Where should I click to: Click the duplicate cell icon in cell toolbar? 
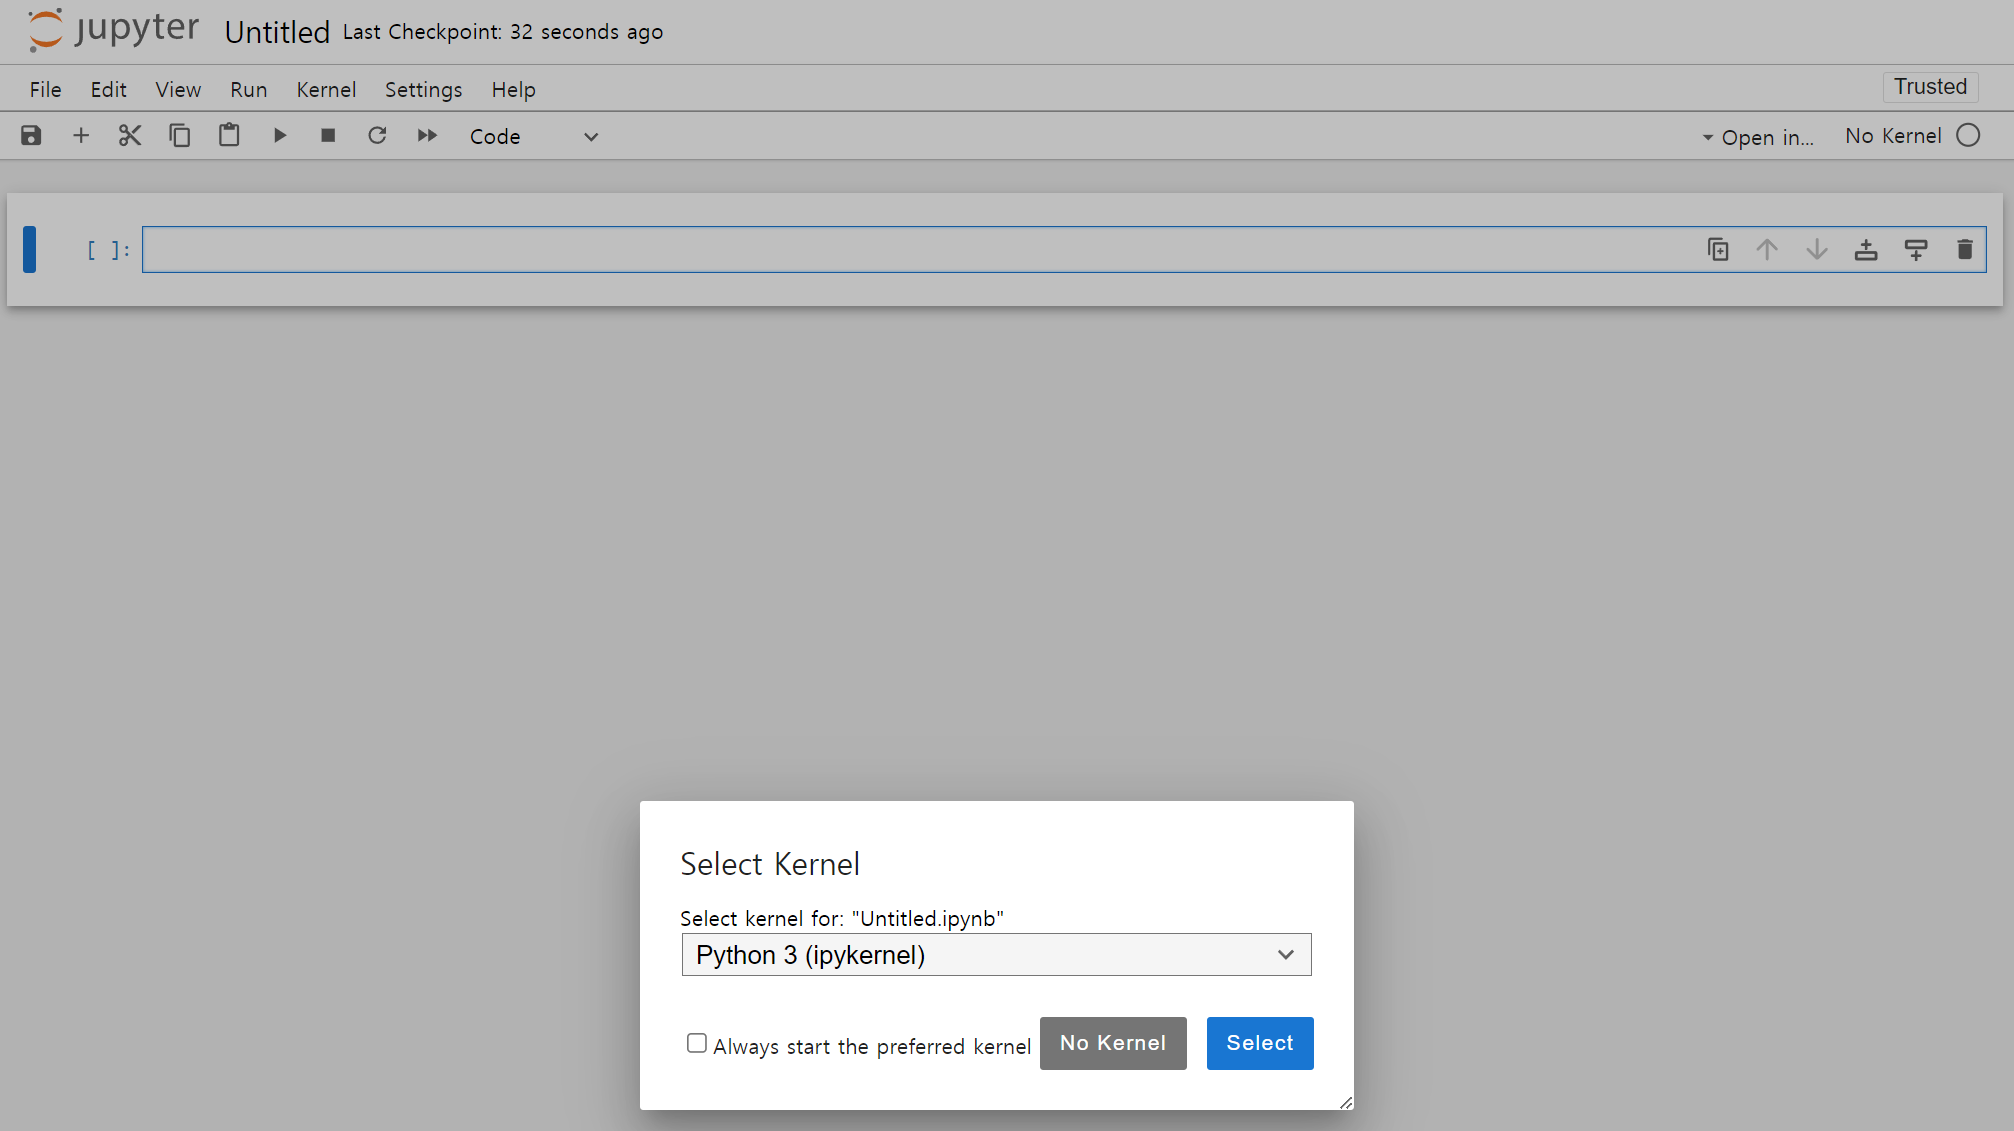click(x=1718, y=250)
